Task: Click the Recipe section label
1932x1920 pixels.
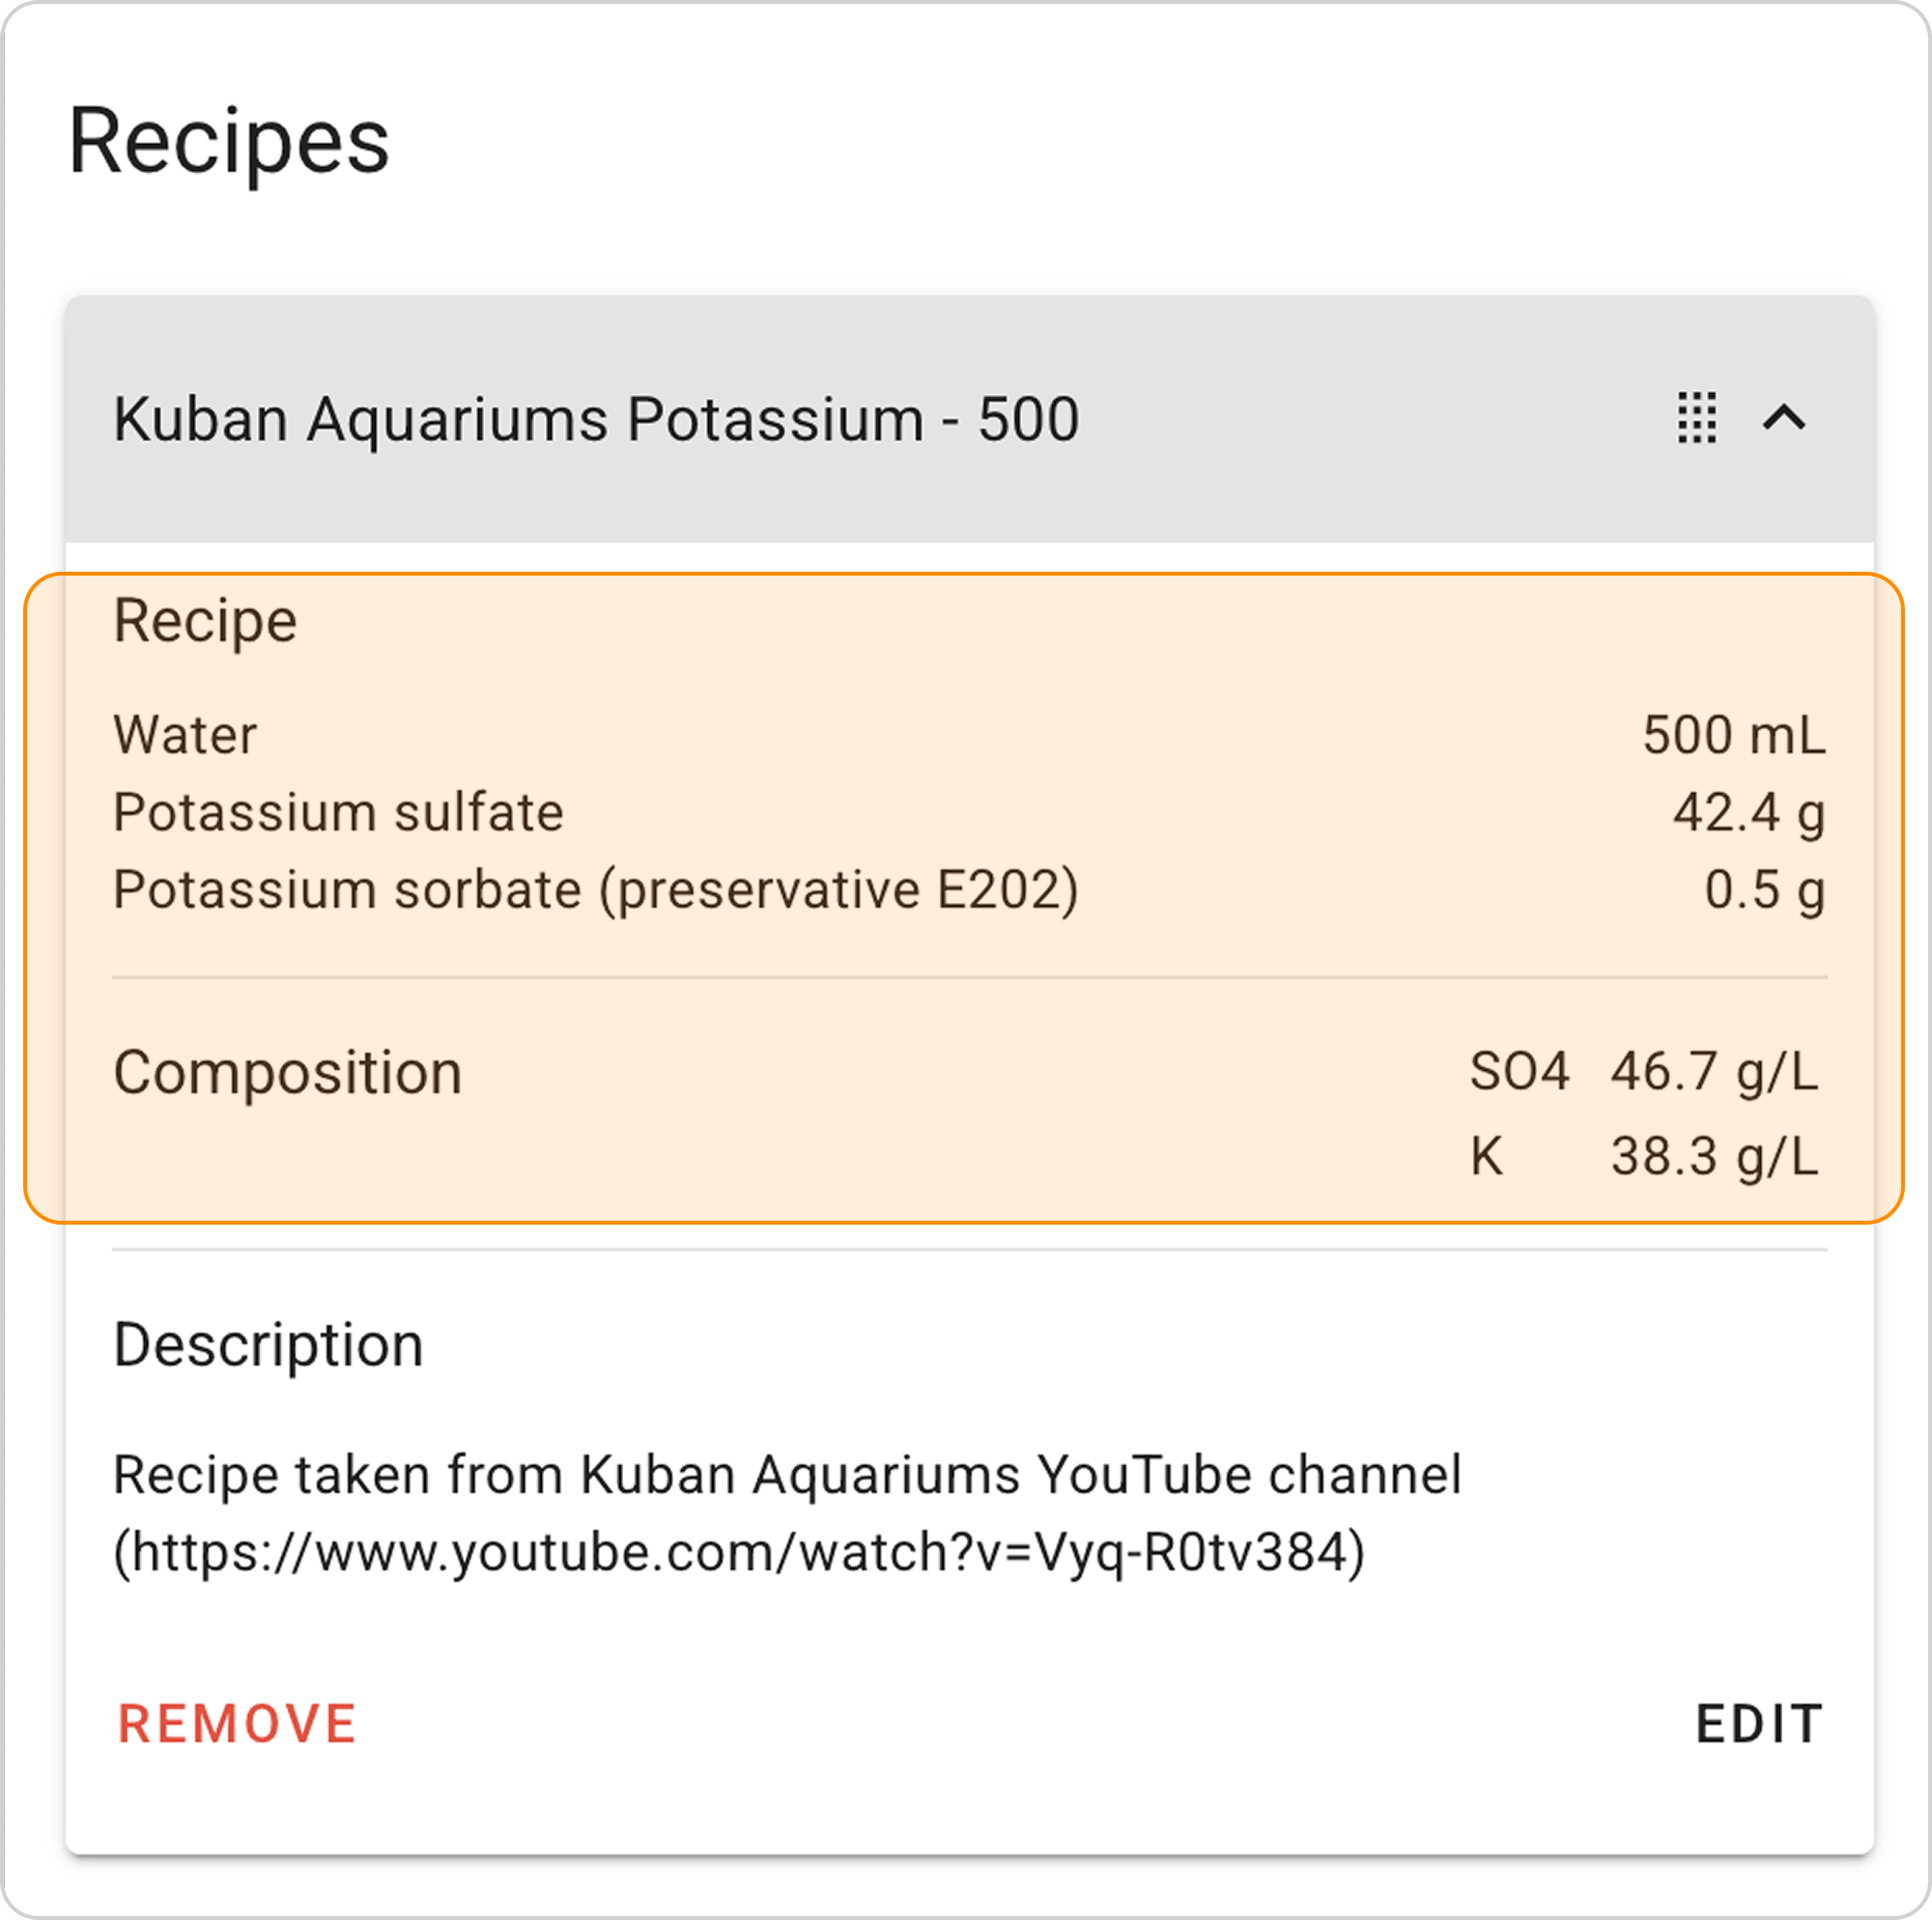Action: point(205,621)
